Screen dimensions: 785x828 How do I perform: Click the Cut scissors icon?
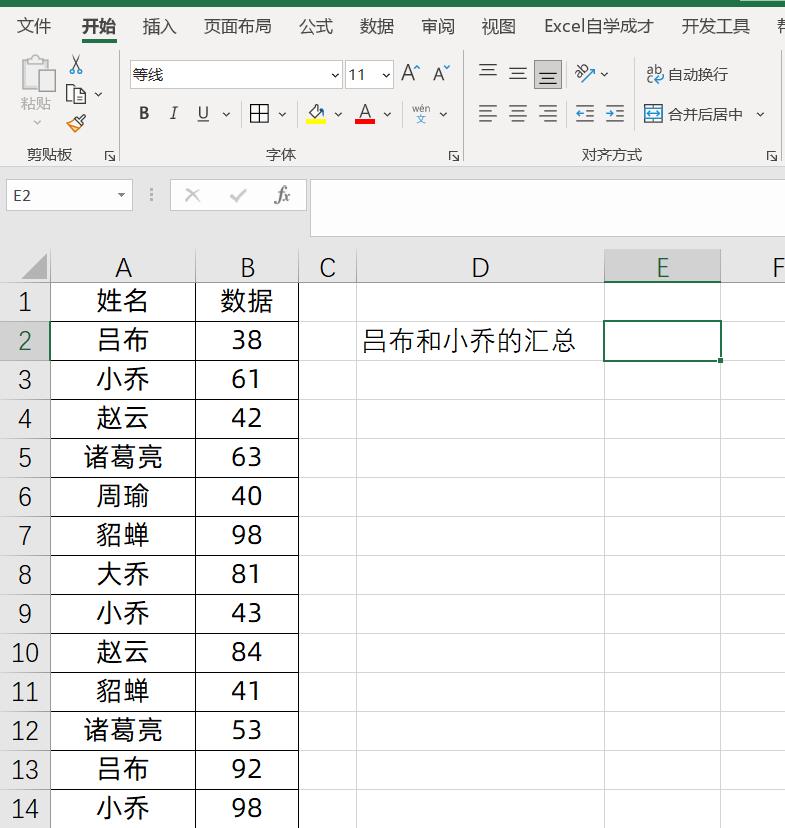coord(75,64)
